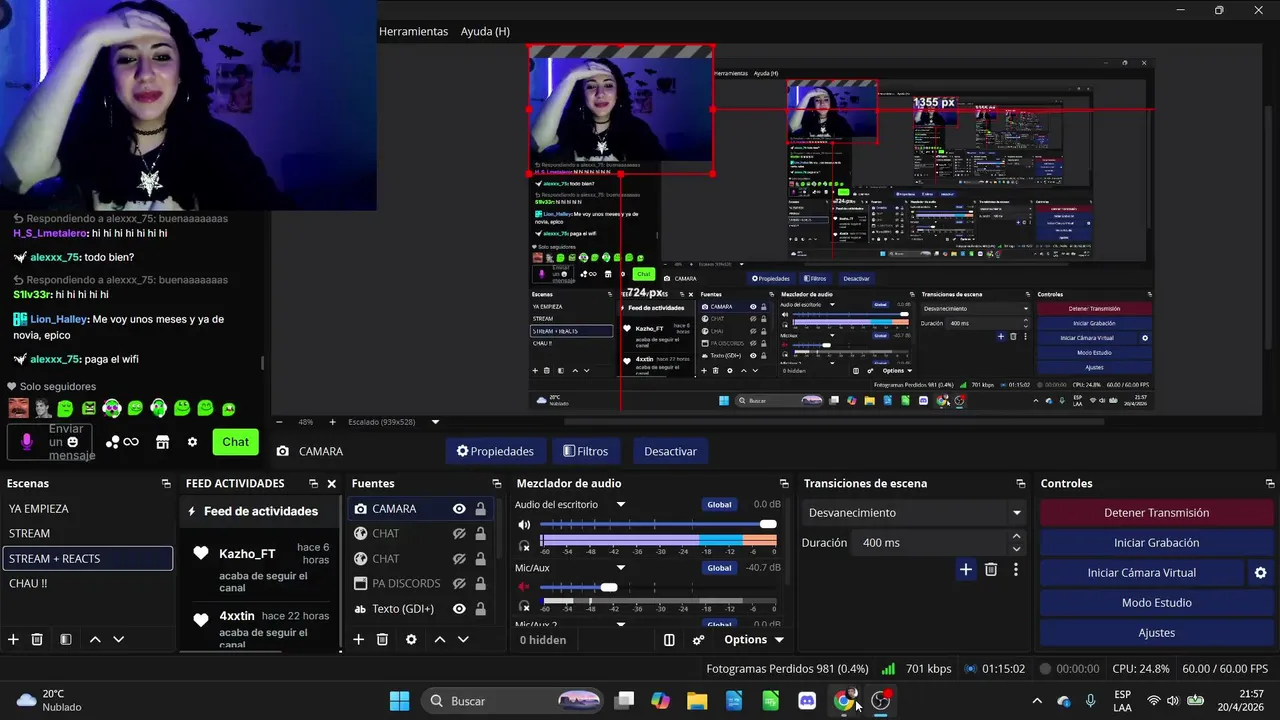The height and width of the screenshot is (720, 1280).
Task: Open the Desvanecimiento transition dropdown
Action: (x=915, y=513)
